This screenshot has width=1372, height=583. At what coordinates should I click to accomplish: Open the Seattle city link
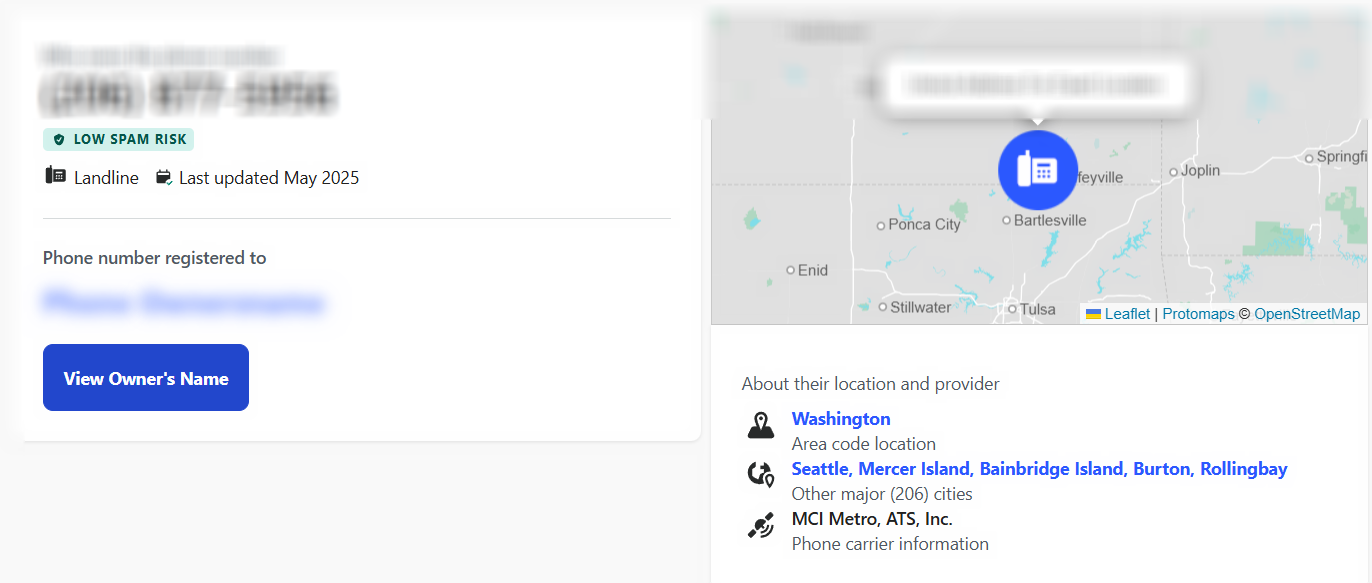pos(821,469)
